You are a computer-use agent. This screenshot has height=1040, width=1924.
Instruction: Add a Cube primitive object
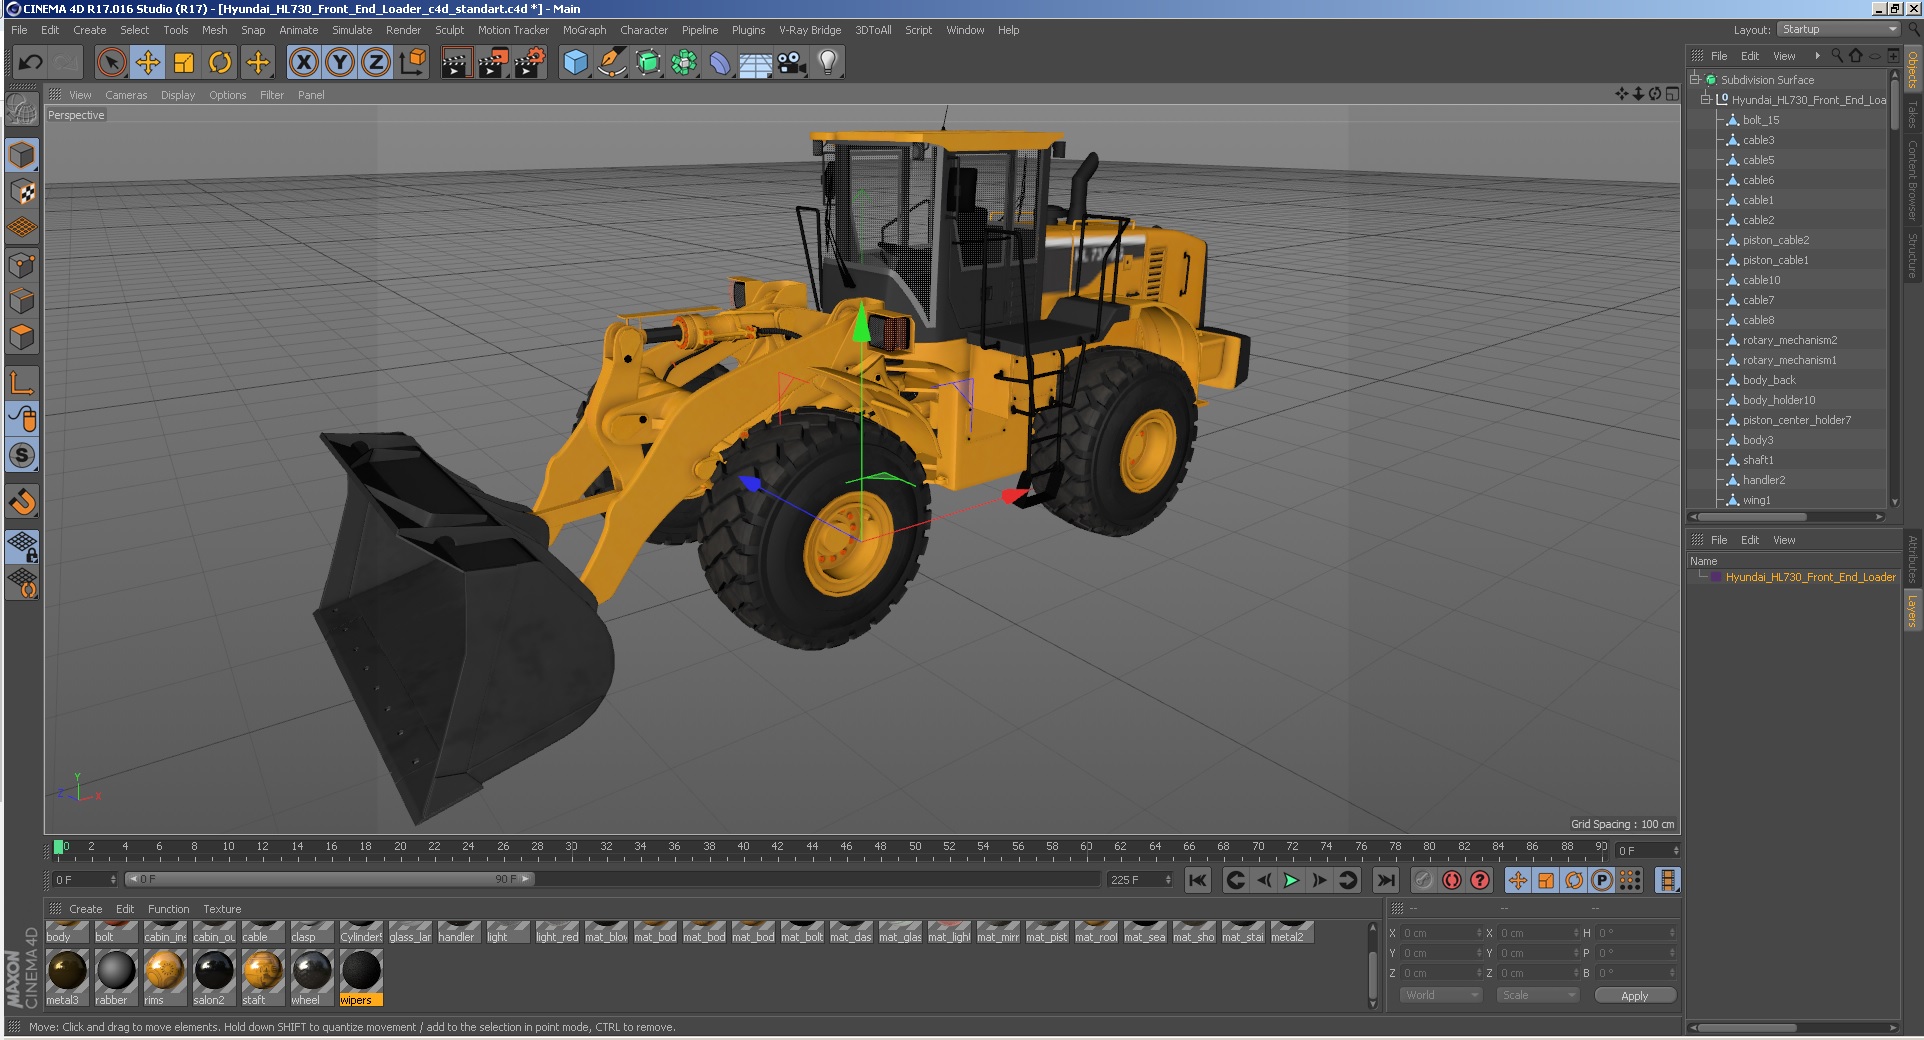tap(575, 63)
